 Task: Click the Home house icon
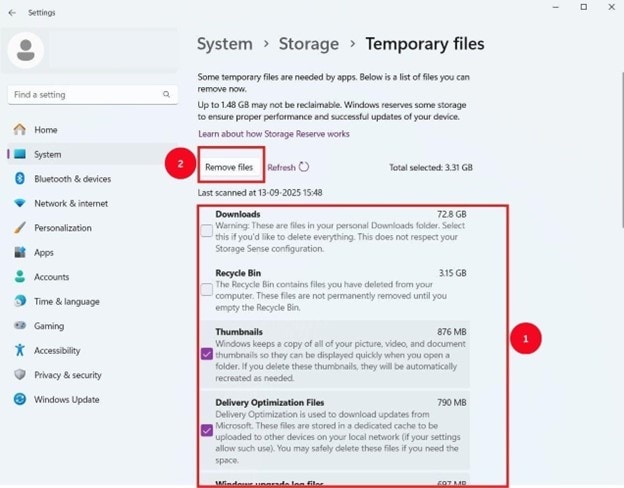click(20, 129)
